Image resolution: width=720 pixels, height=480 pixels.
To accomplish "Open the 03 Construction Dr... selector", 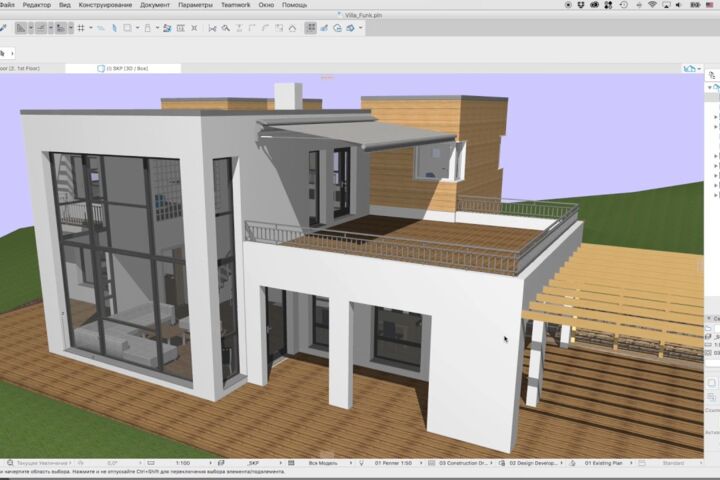I will pyautogui.click(x=464, y=463).
